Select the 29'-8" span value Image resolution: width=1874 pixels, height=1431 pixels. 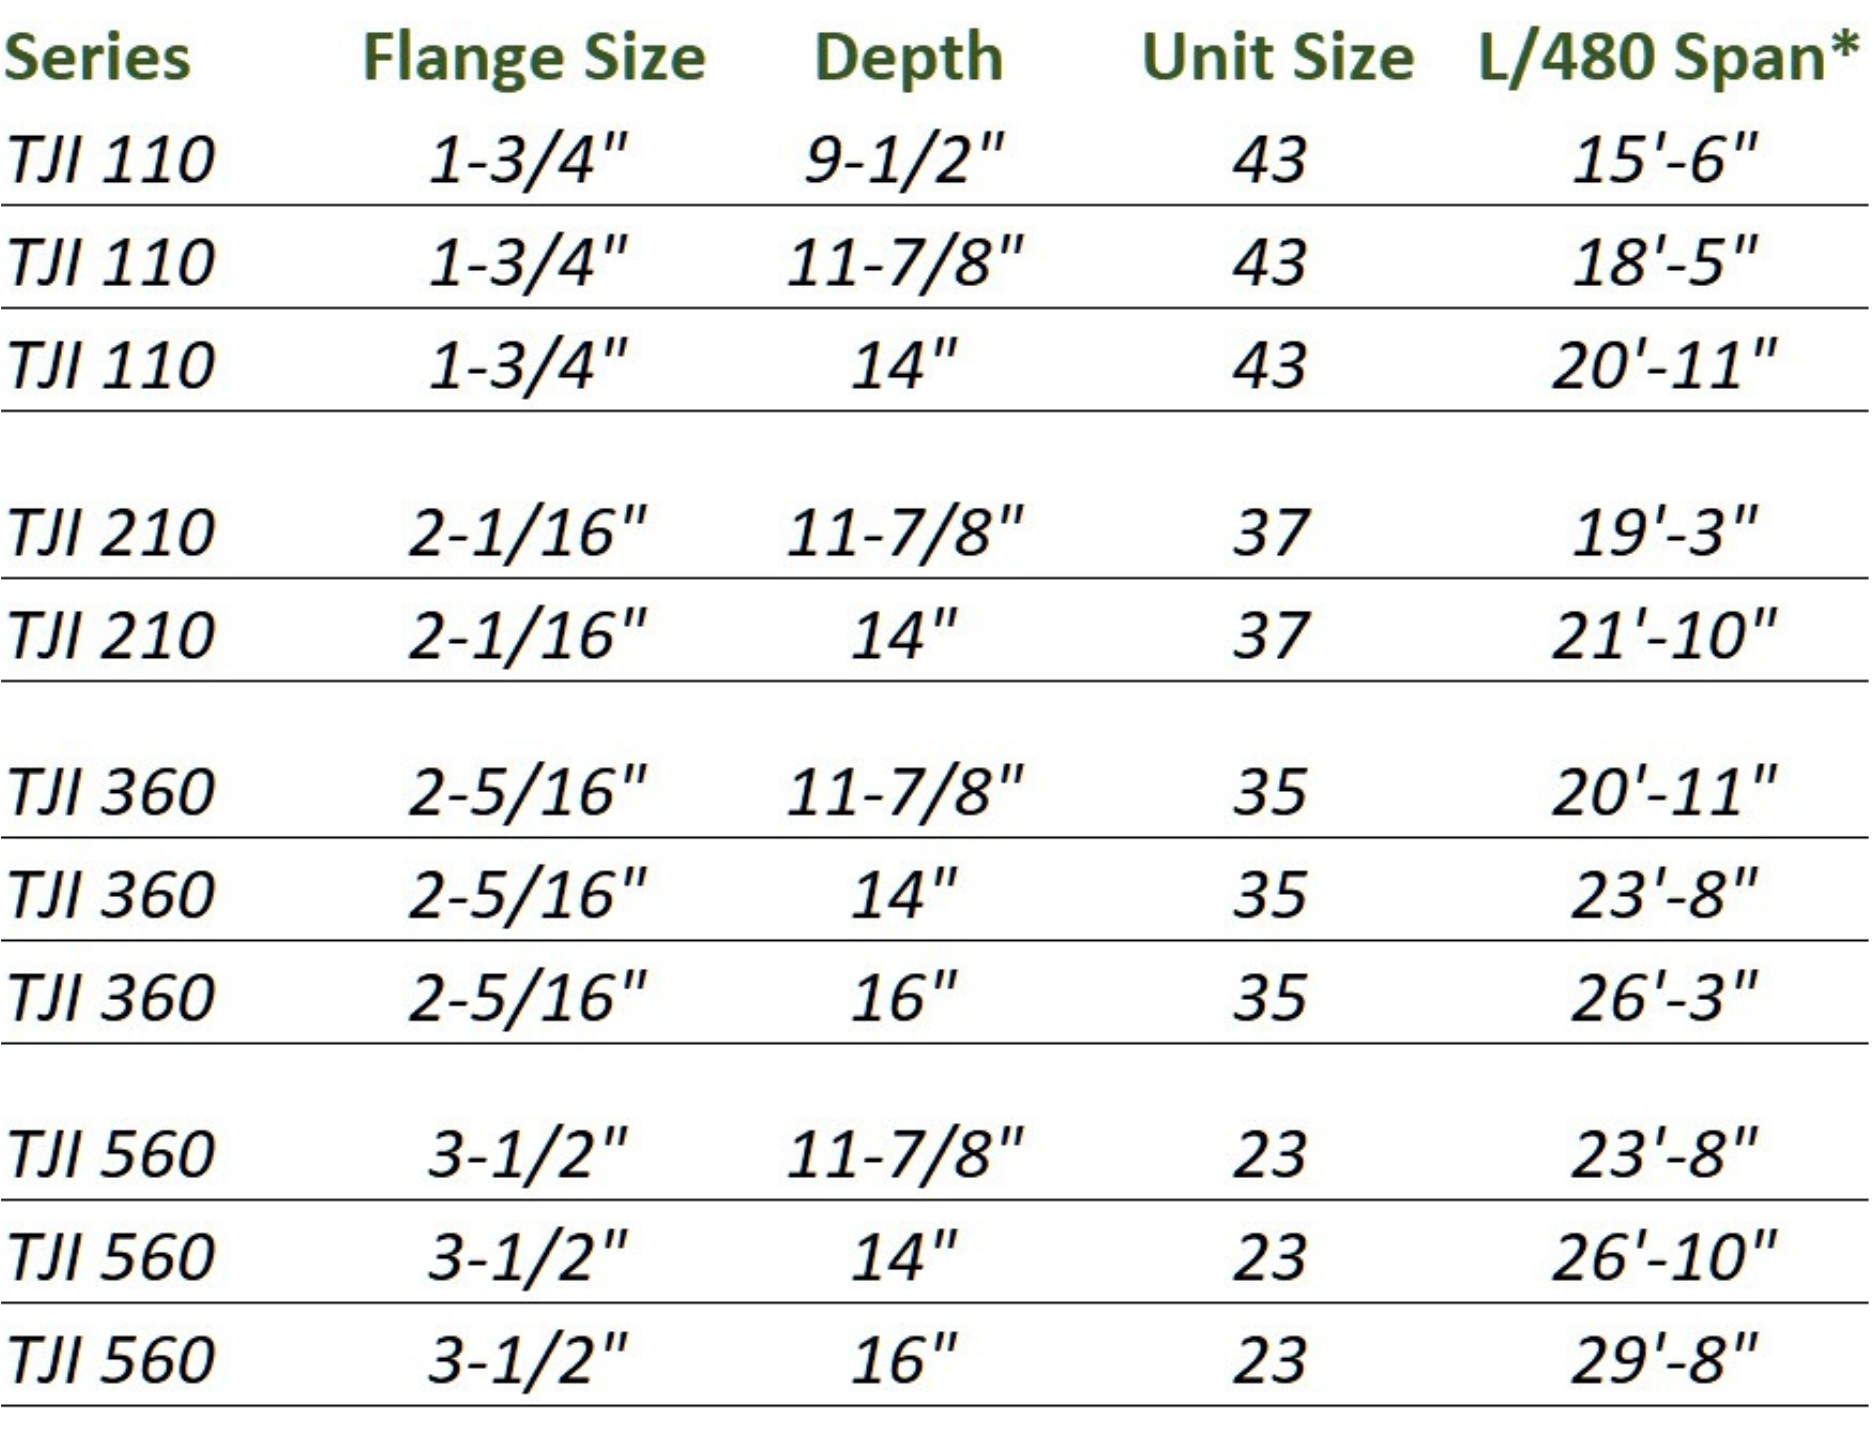1665,1359
